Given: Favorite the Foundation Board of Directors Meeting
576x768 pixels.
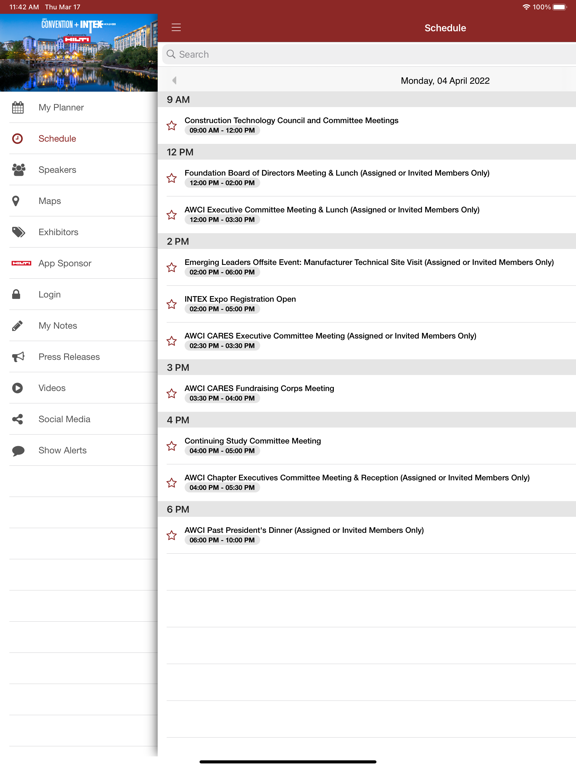Looking at the screenshot, I should point(171,178).
